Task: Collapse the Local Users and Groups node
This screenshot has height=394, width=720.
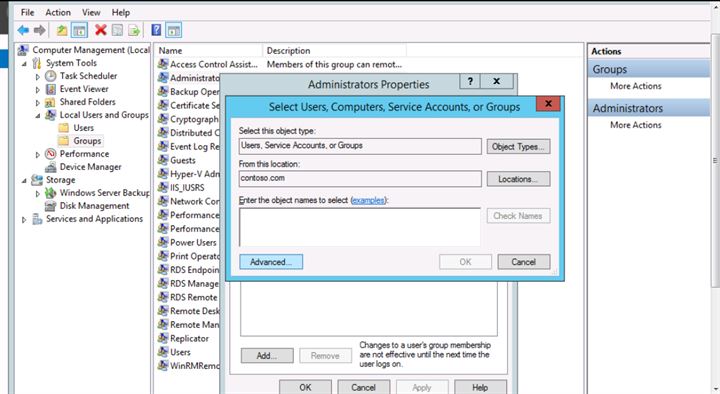Action: pyautogui.click(x=38, y=115)
